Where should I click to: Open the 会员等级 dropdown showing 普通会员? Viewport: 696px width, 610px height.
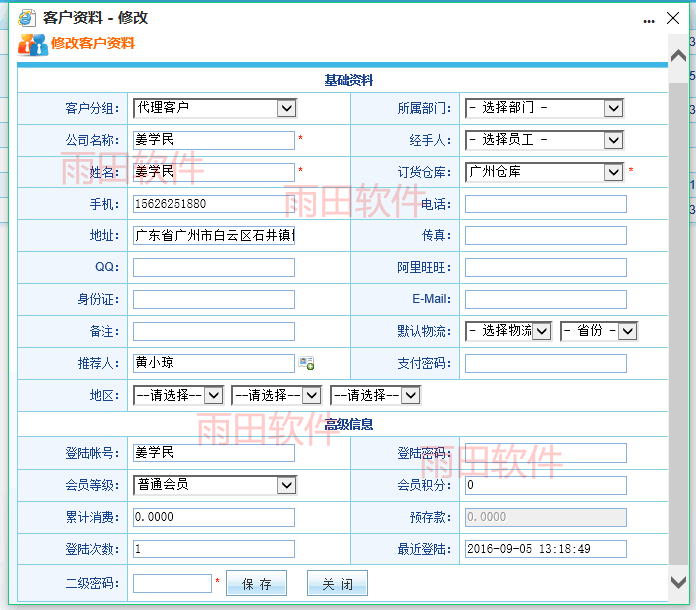[215, 485]
